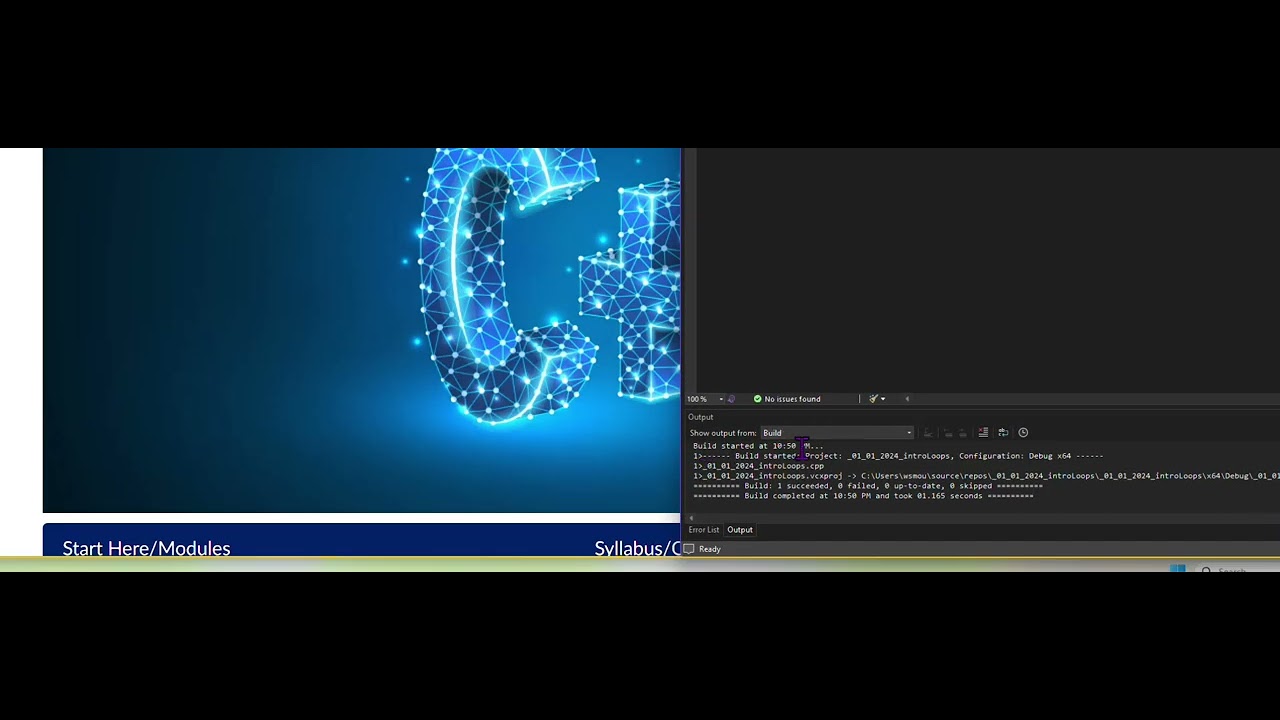Click the status bar notification icon beside Ready
Viewport: 1280px width, 720px height.
tap(689, 549)
